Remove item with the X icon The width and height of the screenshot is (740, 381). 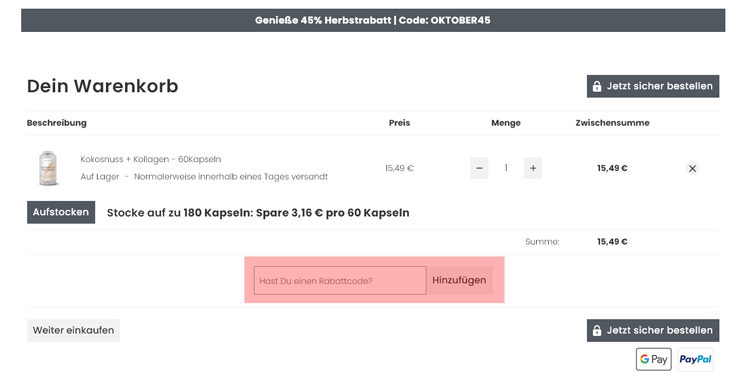692,169
